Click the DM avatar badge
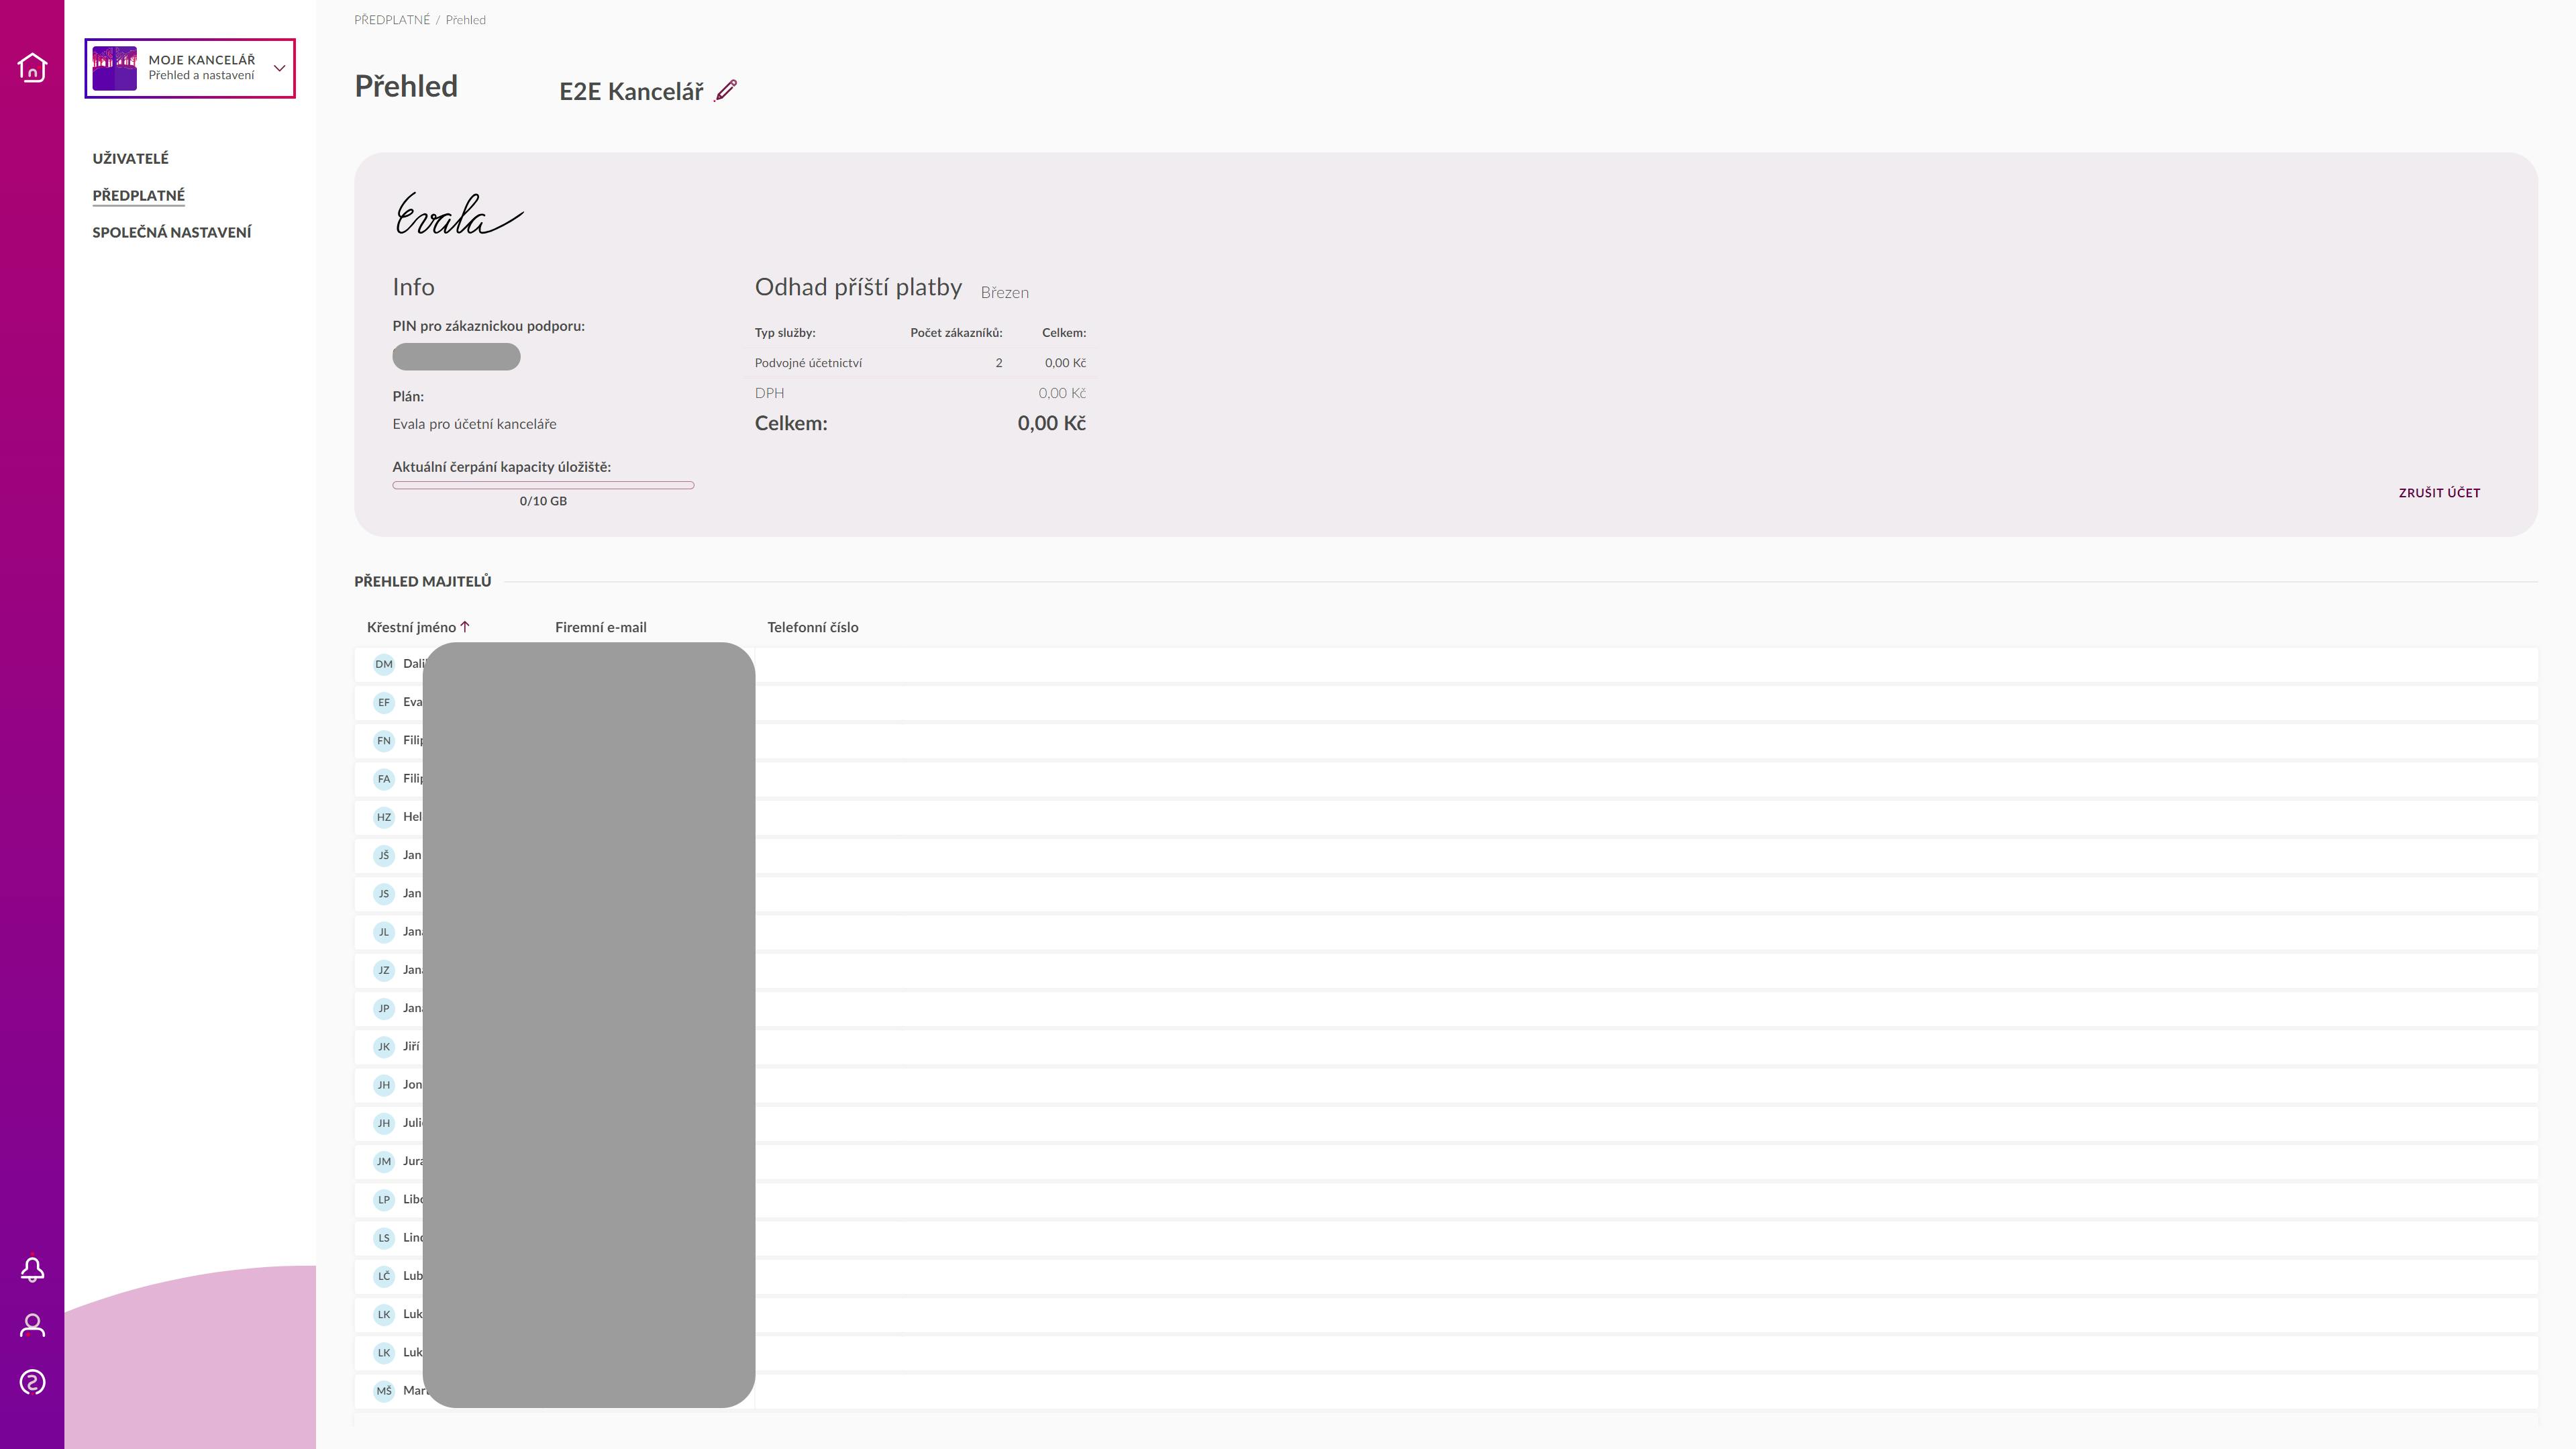Image resolution: width=2576 pixels, height=1449 pixels. click(x=384, y=664)
